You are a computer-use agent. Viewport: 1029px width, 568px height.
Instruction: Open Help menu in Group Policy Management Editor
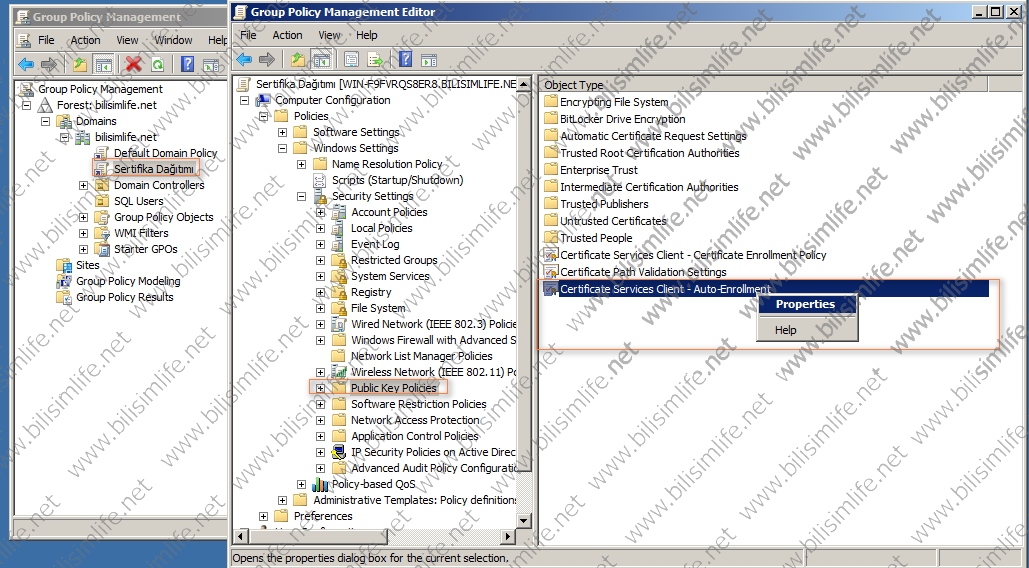coord(367,35)
